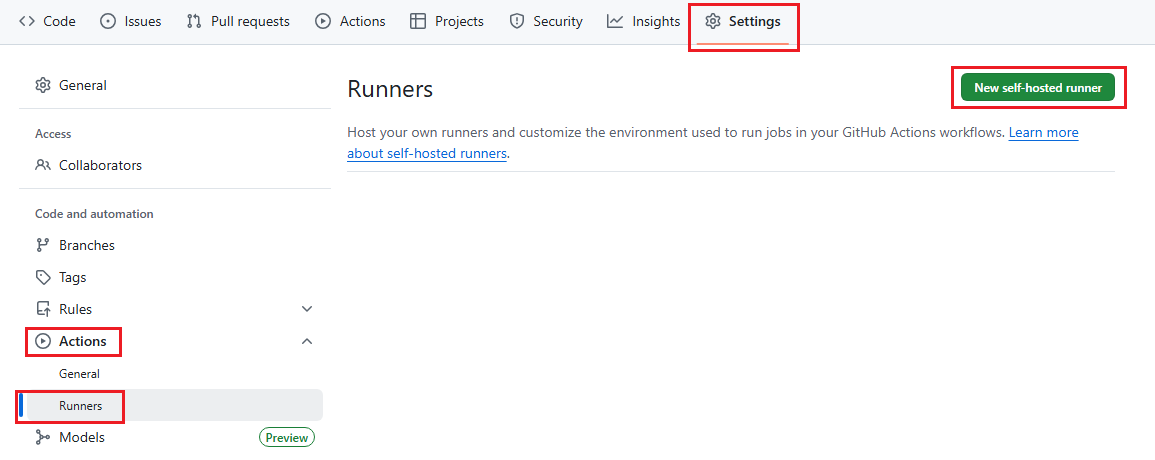Click the Pull requests branch icon
Screen dimensions: 1155x460
[194, 21]
